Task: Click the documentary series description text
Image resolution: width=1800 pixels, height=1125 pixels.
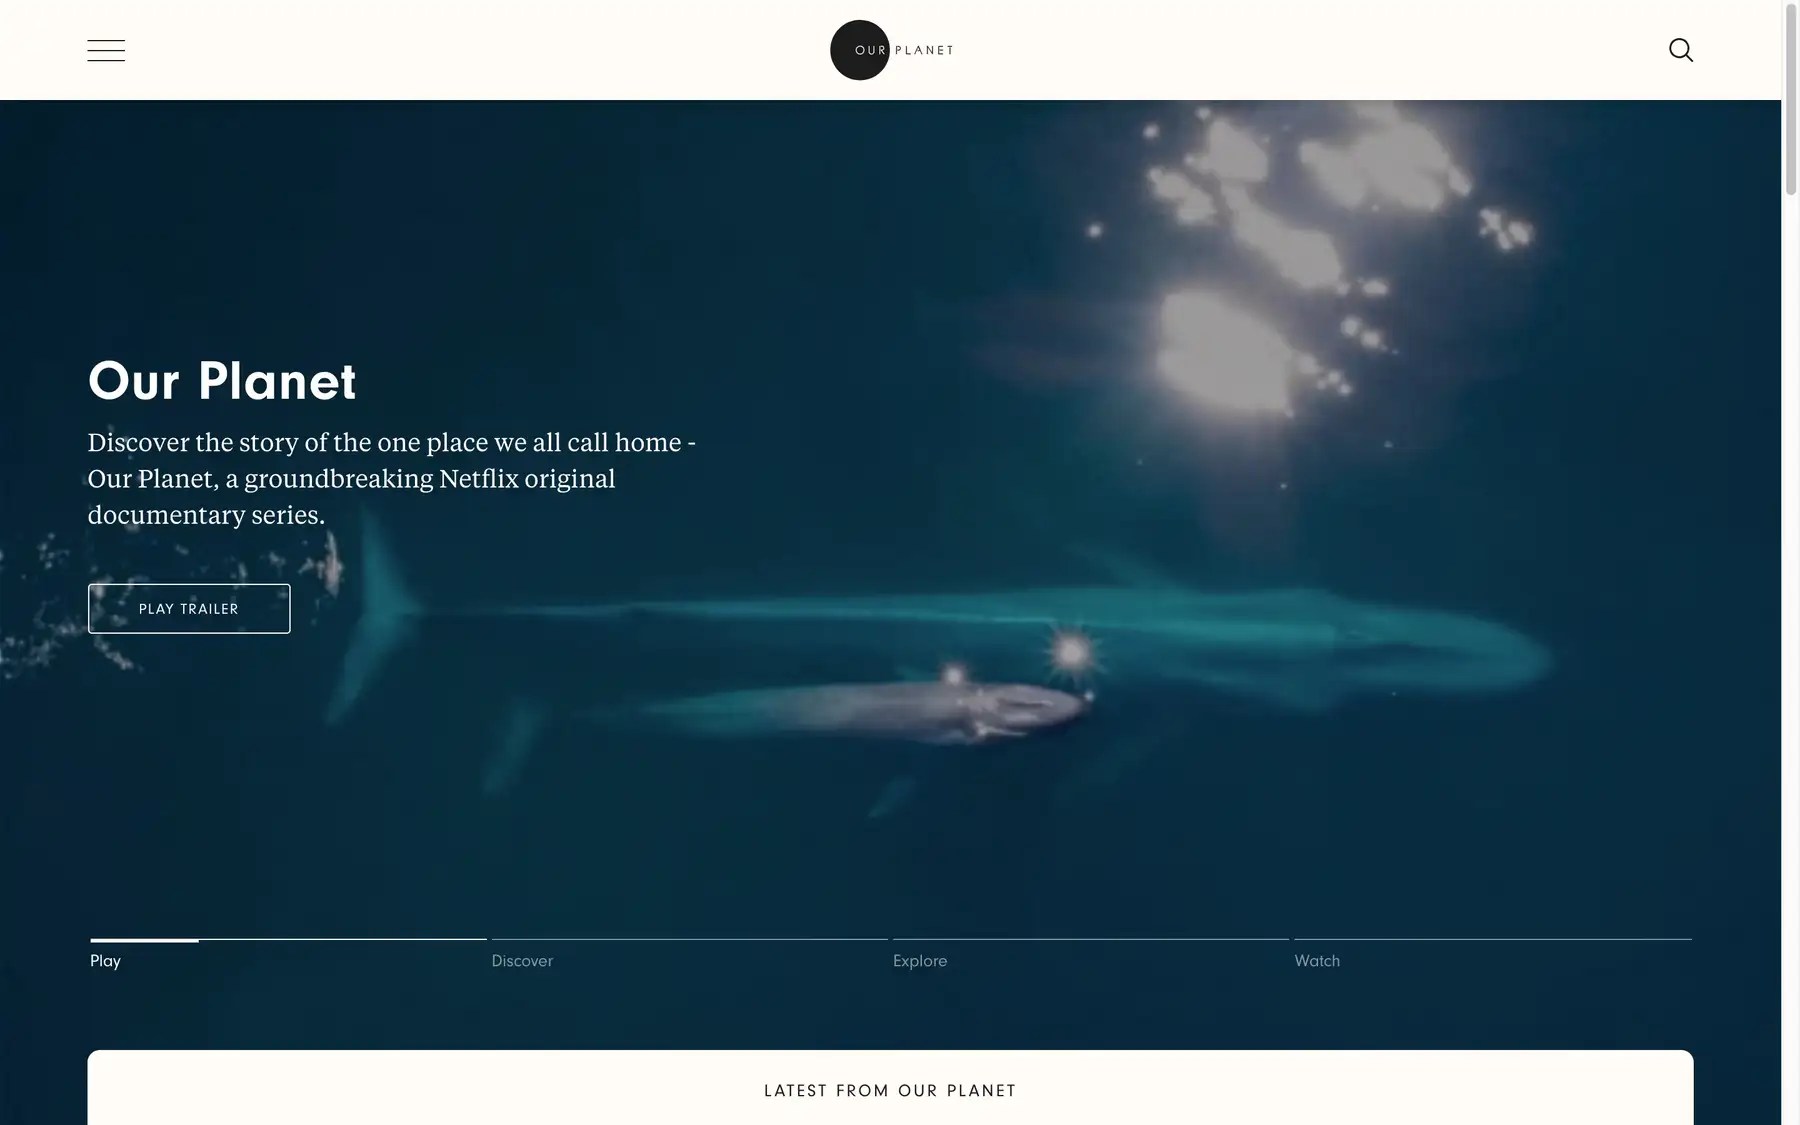Action: point(392,479)
